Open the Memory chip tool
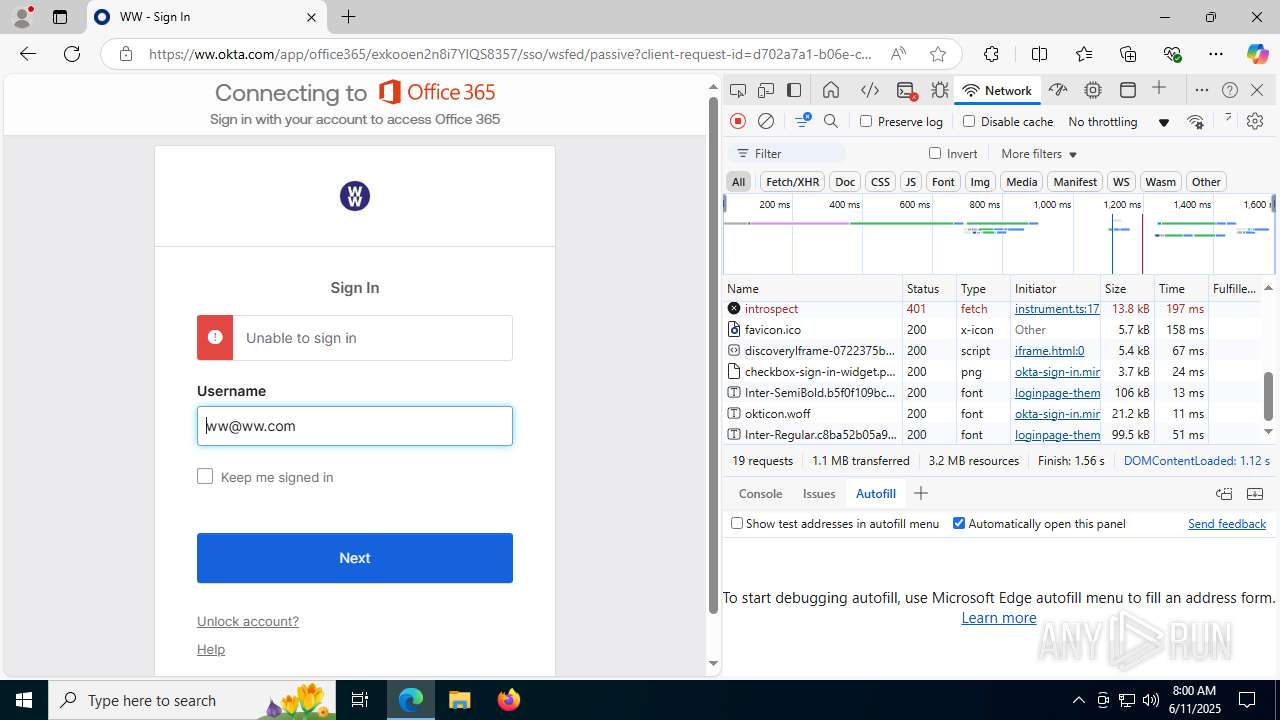The width and height of the screenshot is (1280, 720). (1093, 90)
